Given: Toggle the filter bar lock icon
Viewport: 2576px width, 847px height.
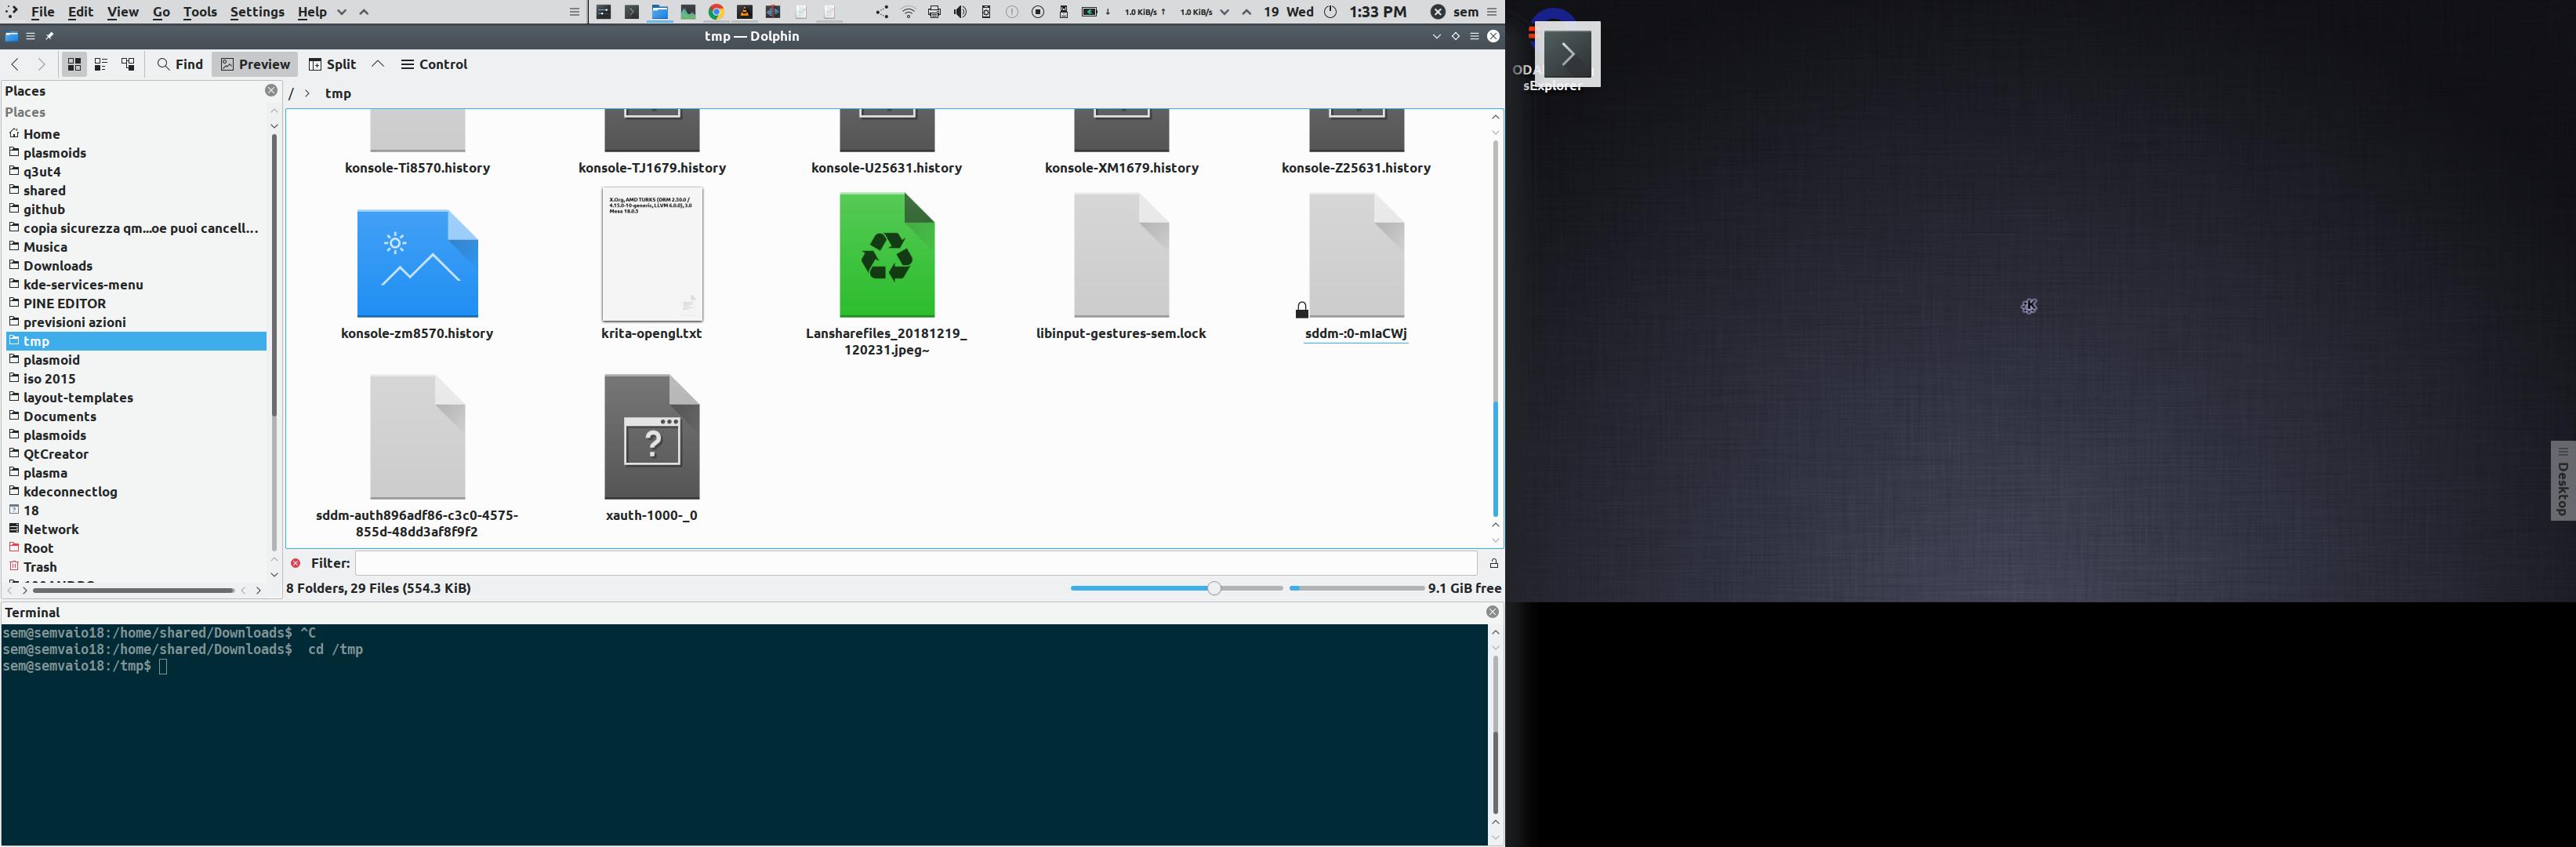Looking at the screenshot, I should (x=1494, y=563).
